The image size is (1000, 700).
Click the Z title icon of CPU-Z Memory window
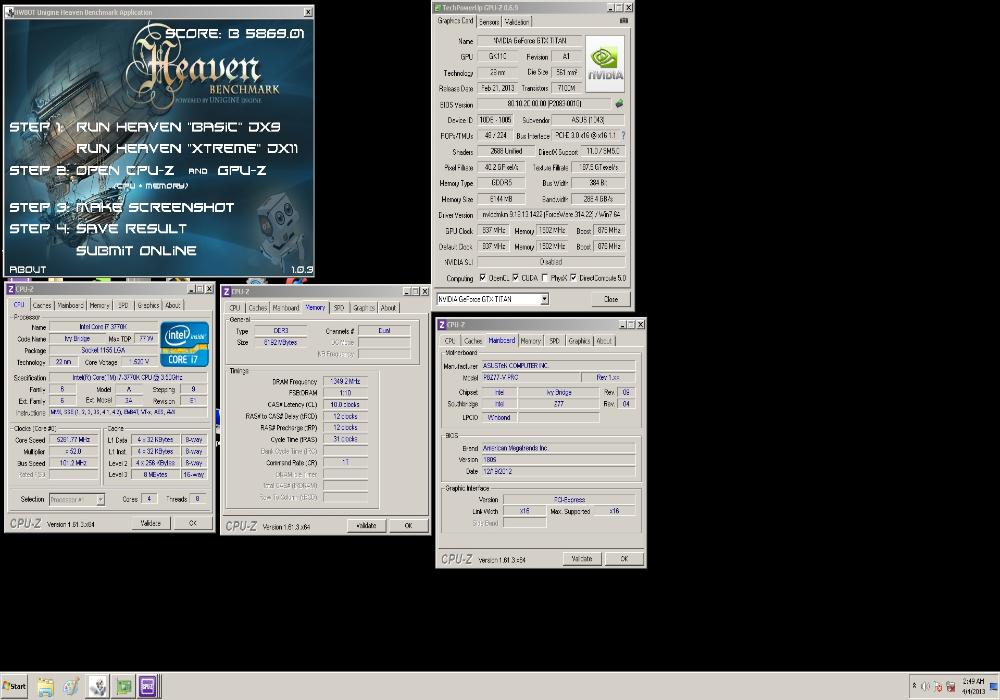[x=226, y=291]
